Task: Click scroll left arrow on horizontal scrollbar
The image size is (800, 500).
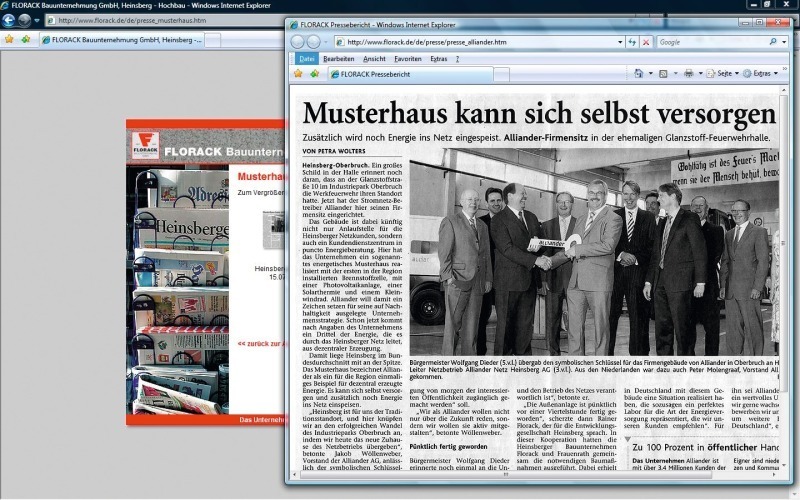Action: (x=294, y=474)
